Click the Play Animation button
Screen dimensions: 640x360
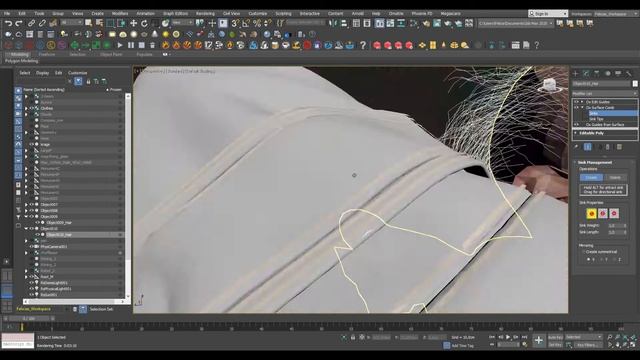point(508,337)
